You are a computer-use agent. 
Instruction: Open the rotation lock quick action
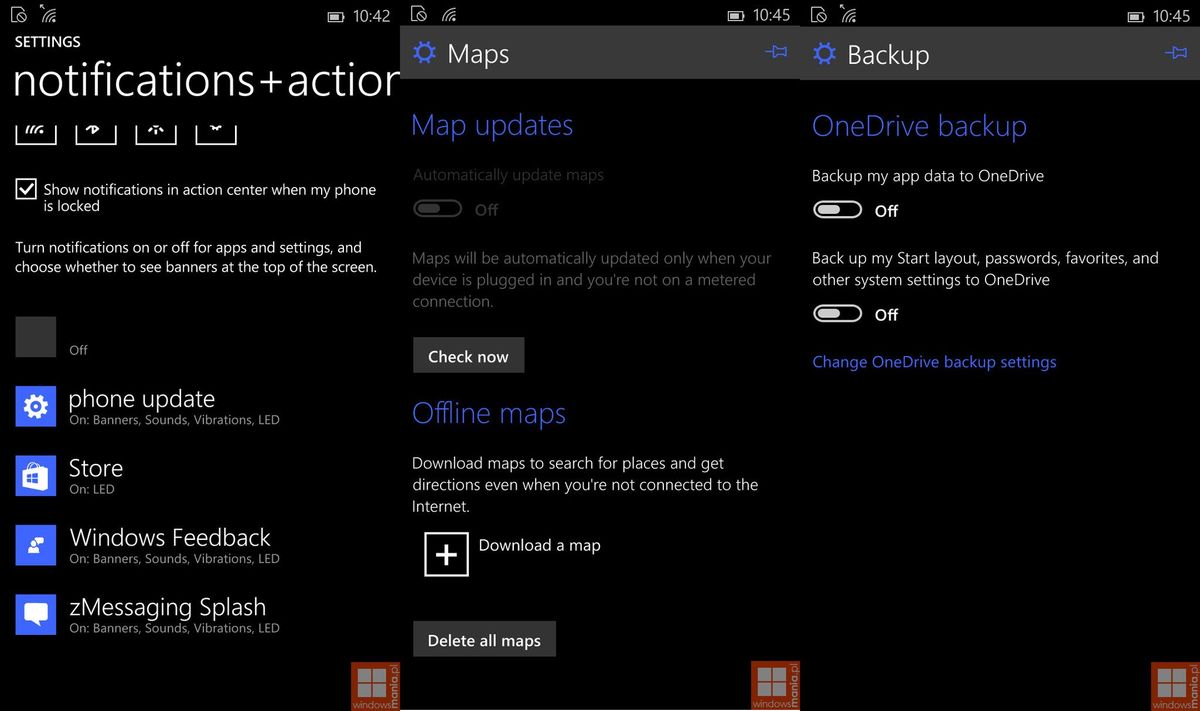click(95, 130)
